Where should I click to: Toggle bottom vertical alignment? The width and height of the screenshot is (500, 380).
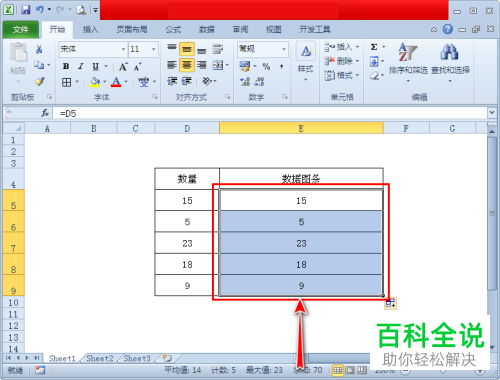201,50
